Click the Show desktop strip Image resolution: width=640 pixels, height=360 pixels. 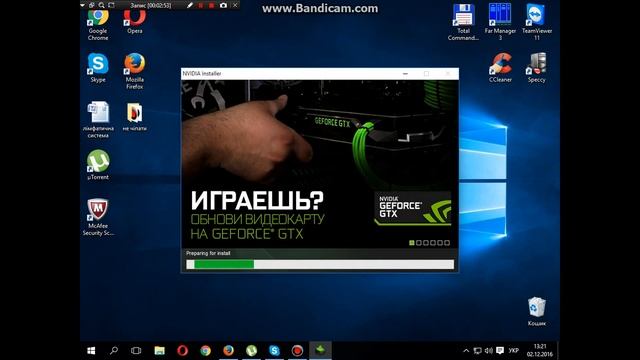click(558, 351)
